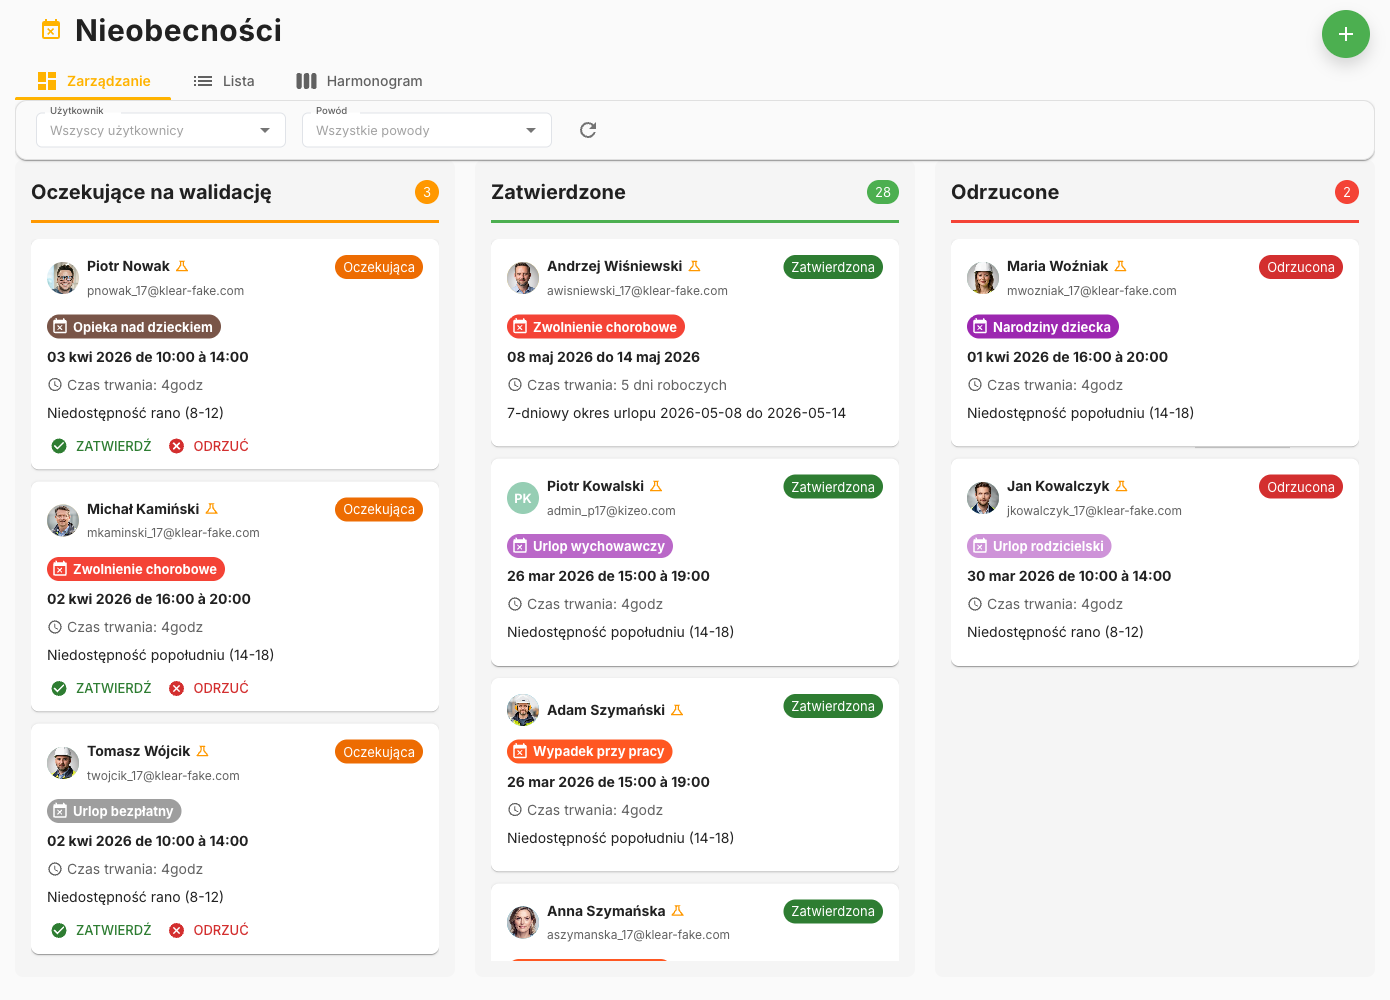The height and width of the screenshot is (1000, 1390).
Task: Click the green add absence plus button
Action: point(1345,34)
